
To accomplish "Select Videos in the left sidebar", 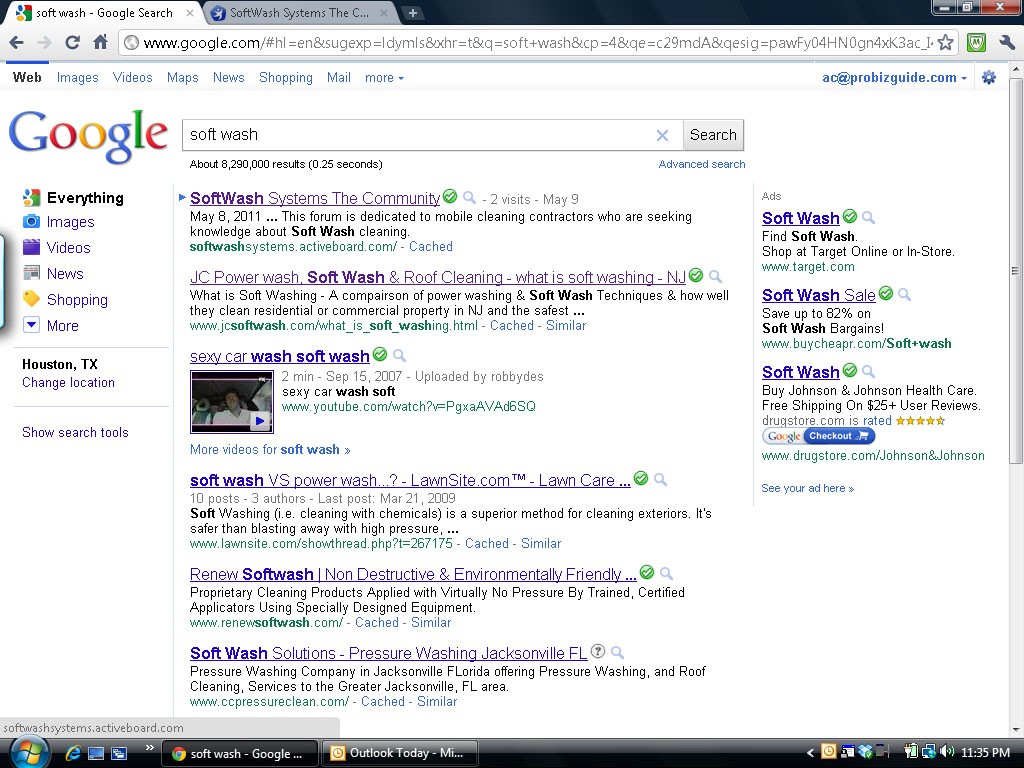I will (x=68, y=247).
